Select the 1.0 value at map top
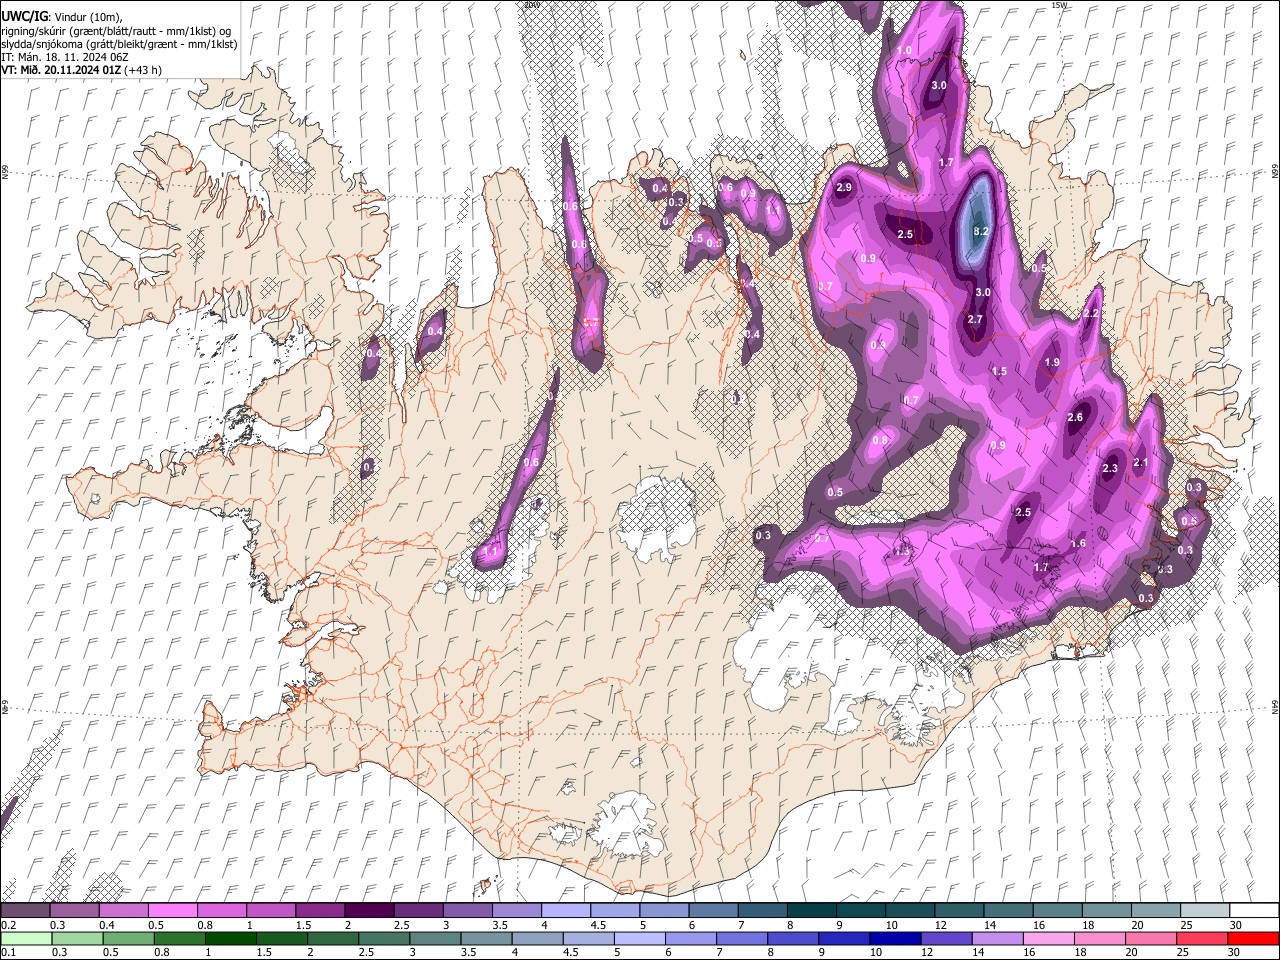Image resolution: width=1280 pixels, height=960 pixels. [x=904, y=50]
